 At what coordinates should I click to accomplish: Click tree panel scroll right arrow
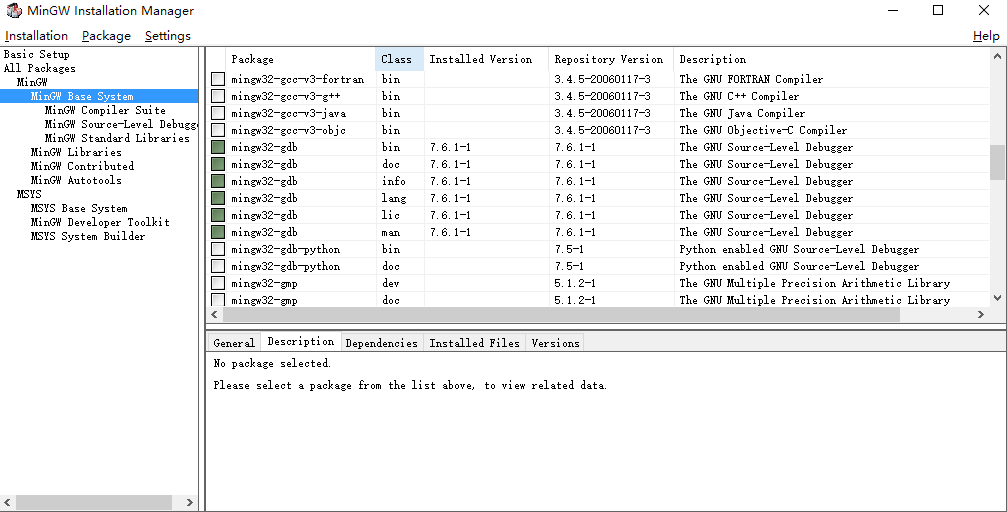point(189,502)
